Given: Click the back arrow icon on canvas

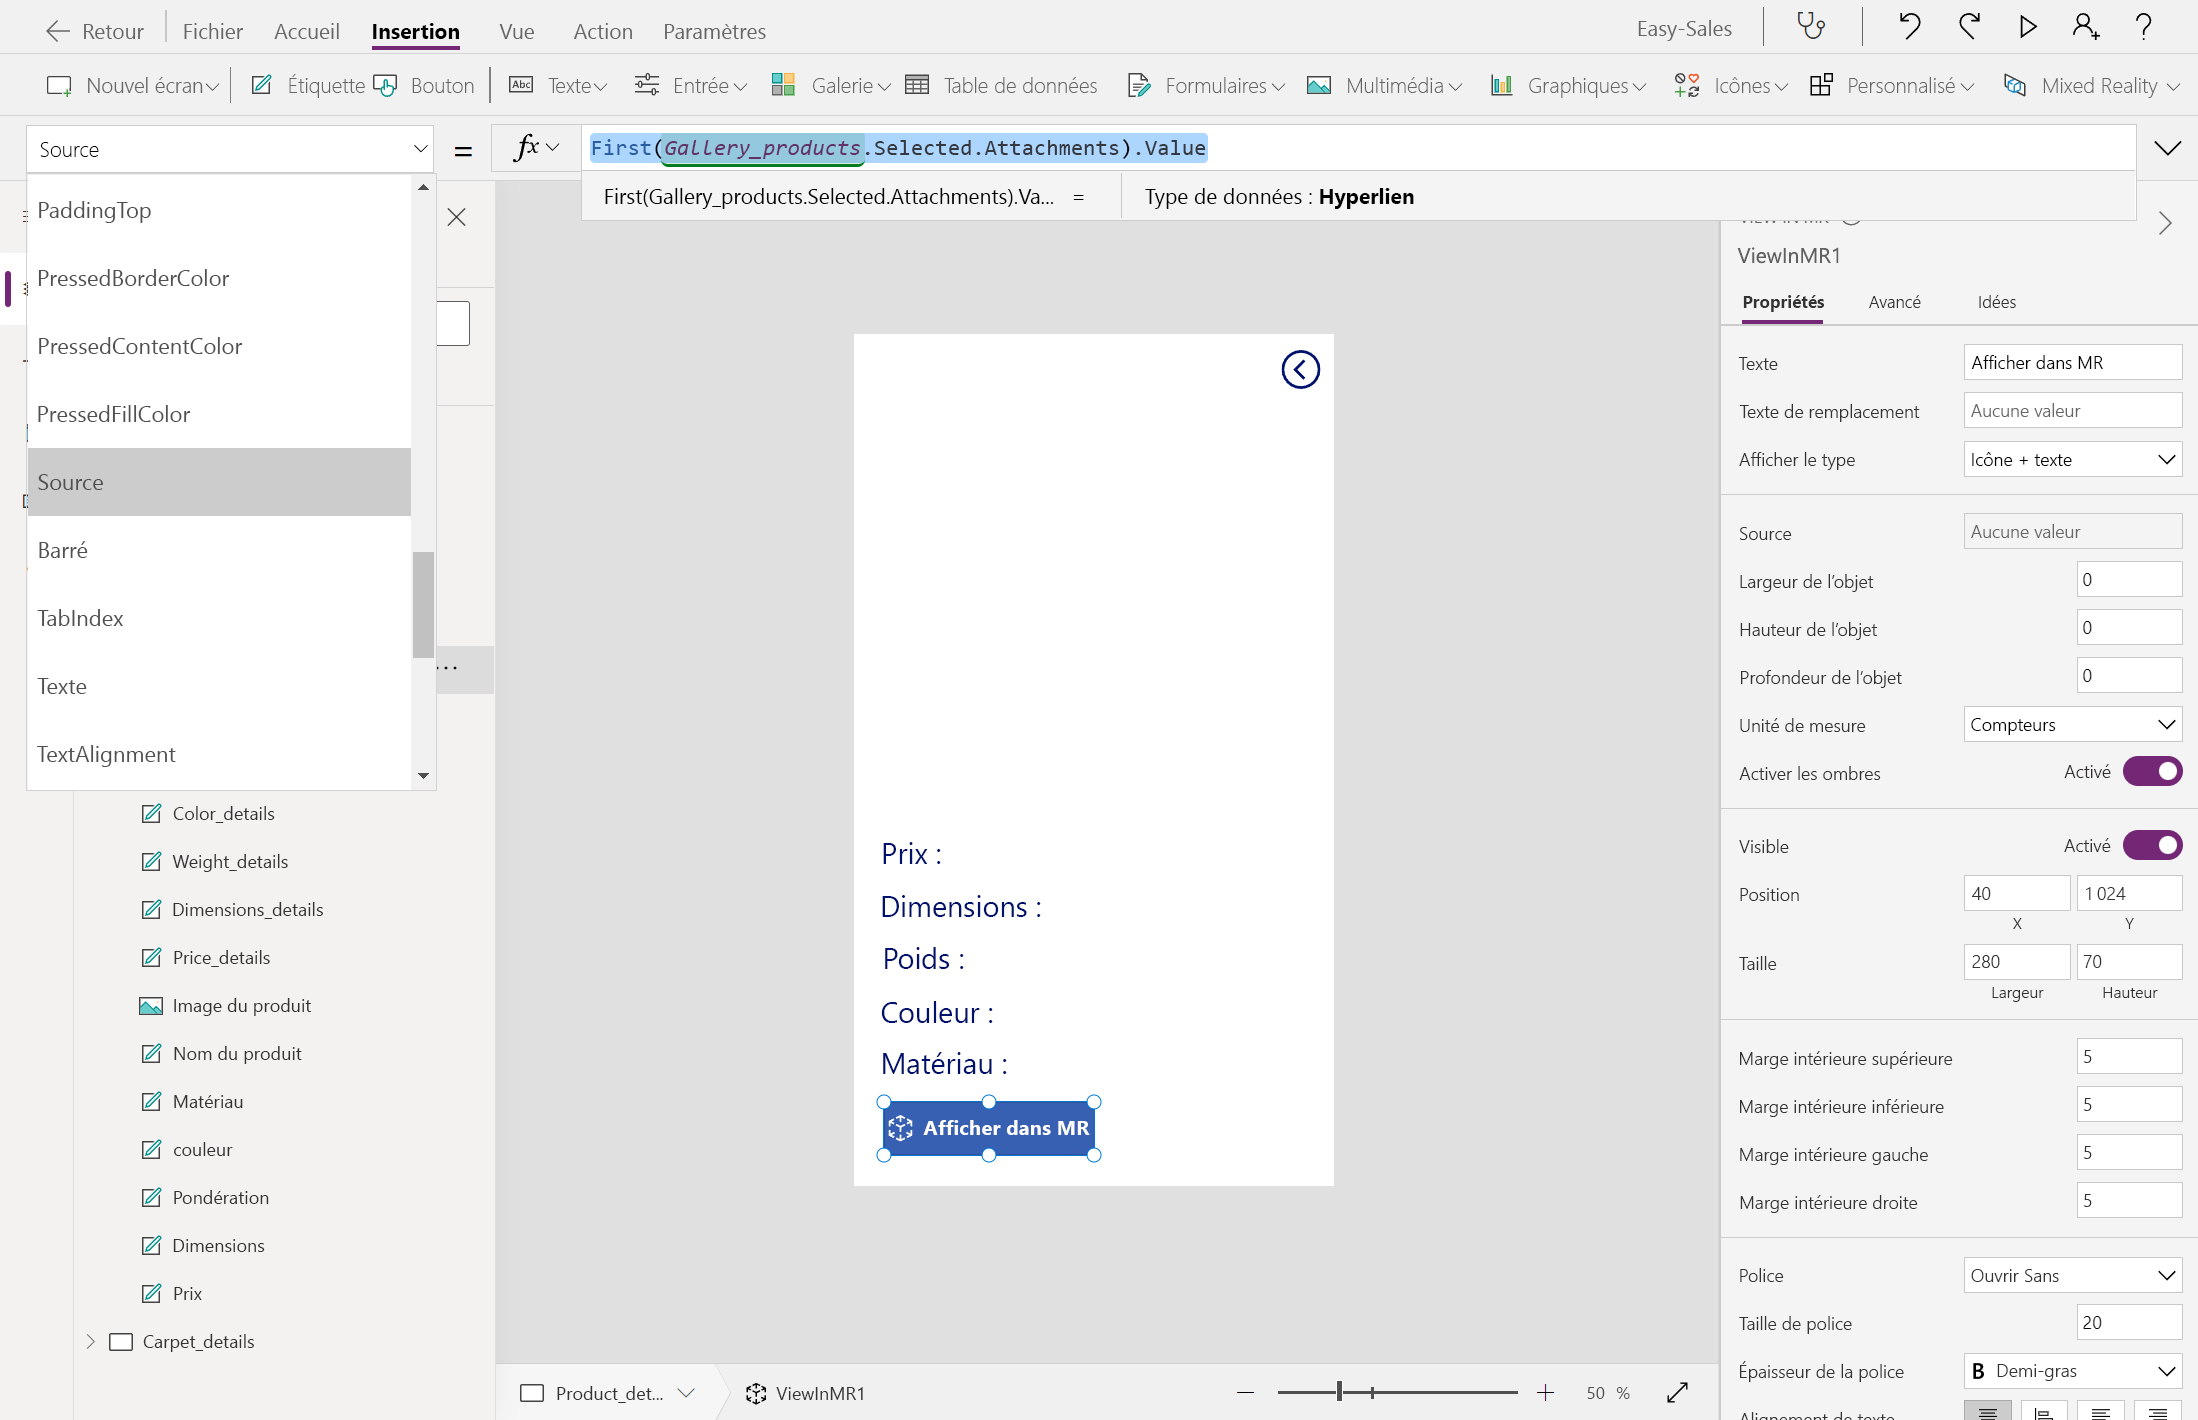Looking at the screenshot, I should tap(1300, 370).
